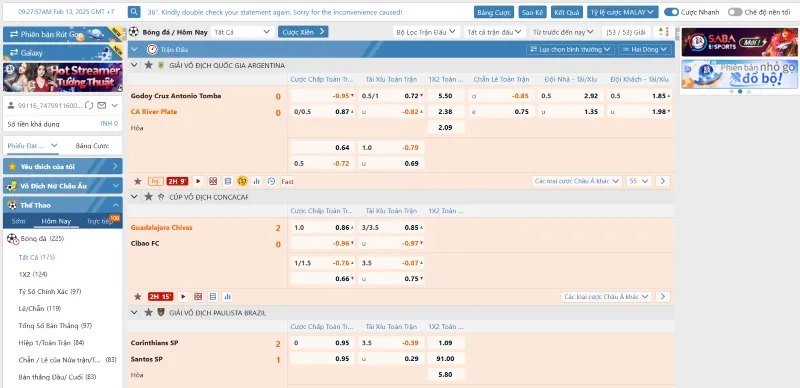Refresh the account balance icon

pos(89,106)
